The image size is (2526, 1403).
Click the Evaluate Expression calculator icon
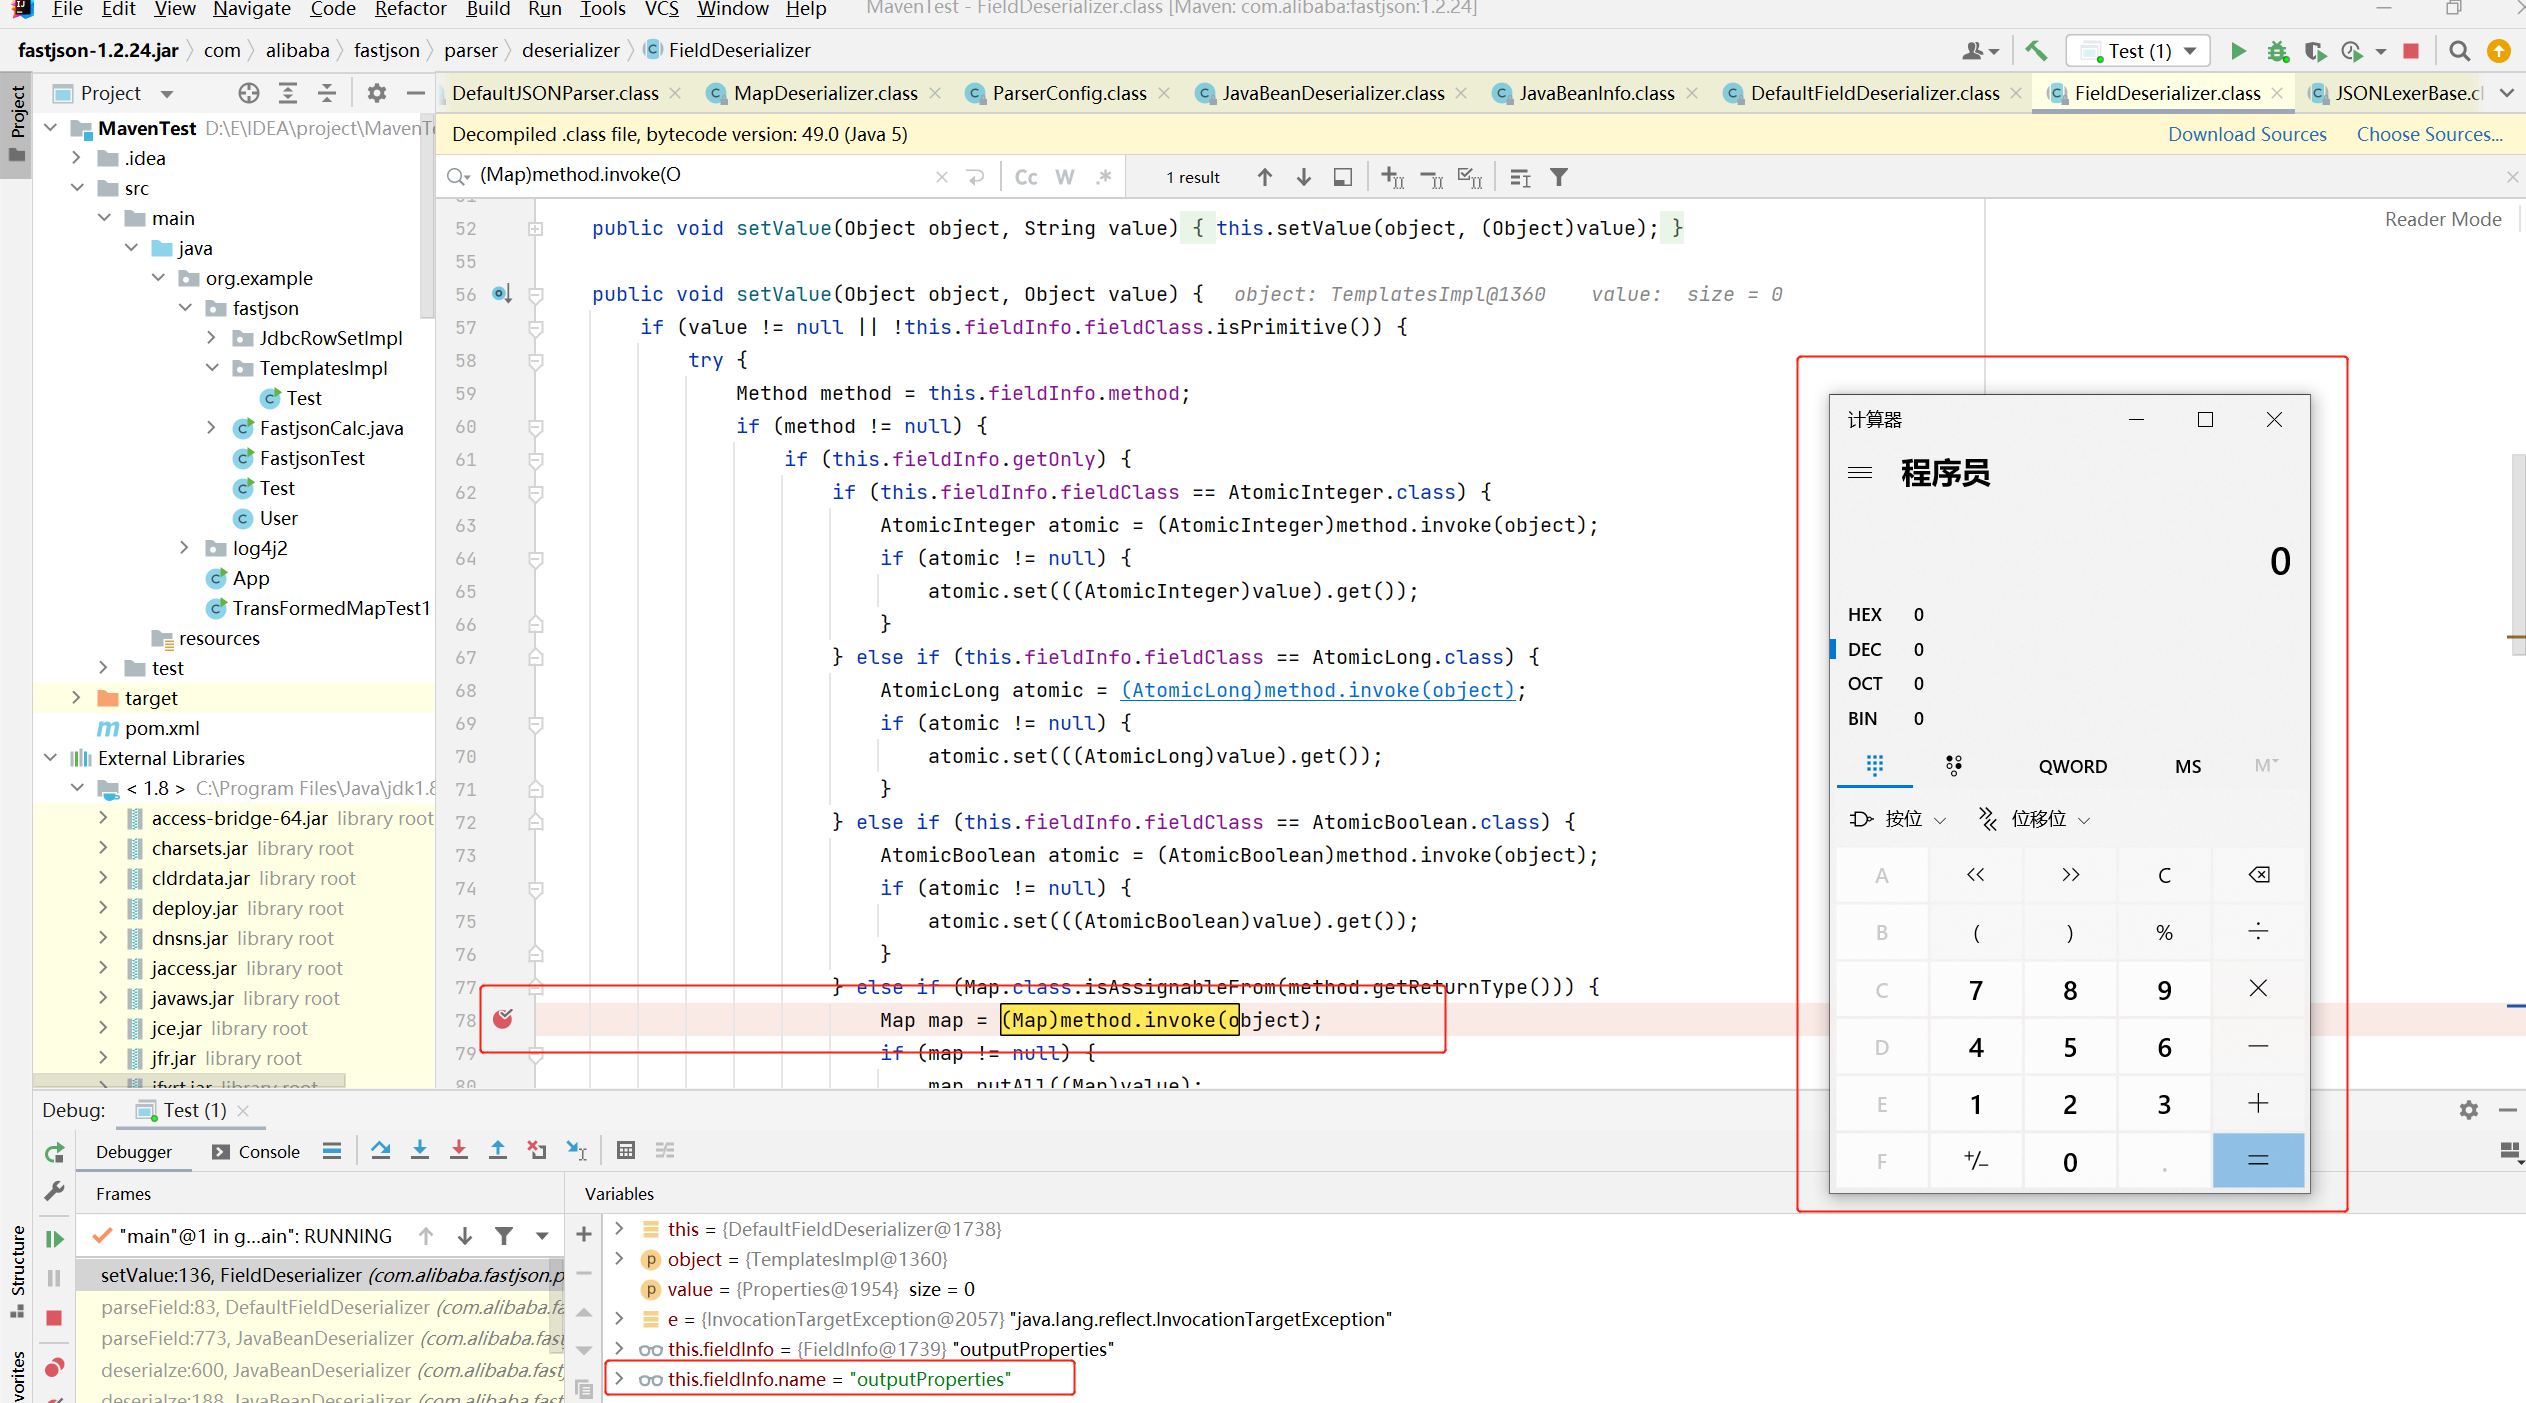click(626, 1150)
